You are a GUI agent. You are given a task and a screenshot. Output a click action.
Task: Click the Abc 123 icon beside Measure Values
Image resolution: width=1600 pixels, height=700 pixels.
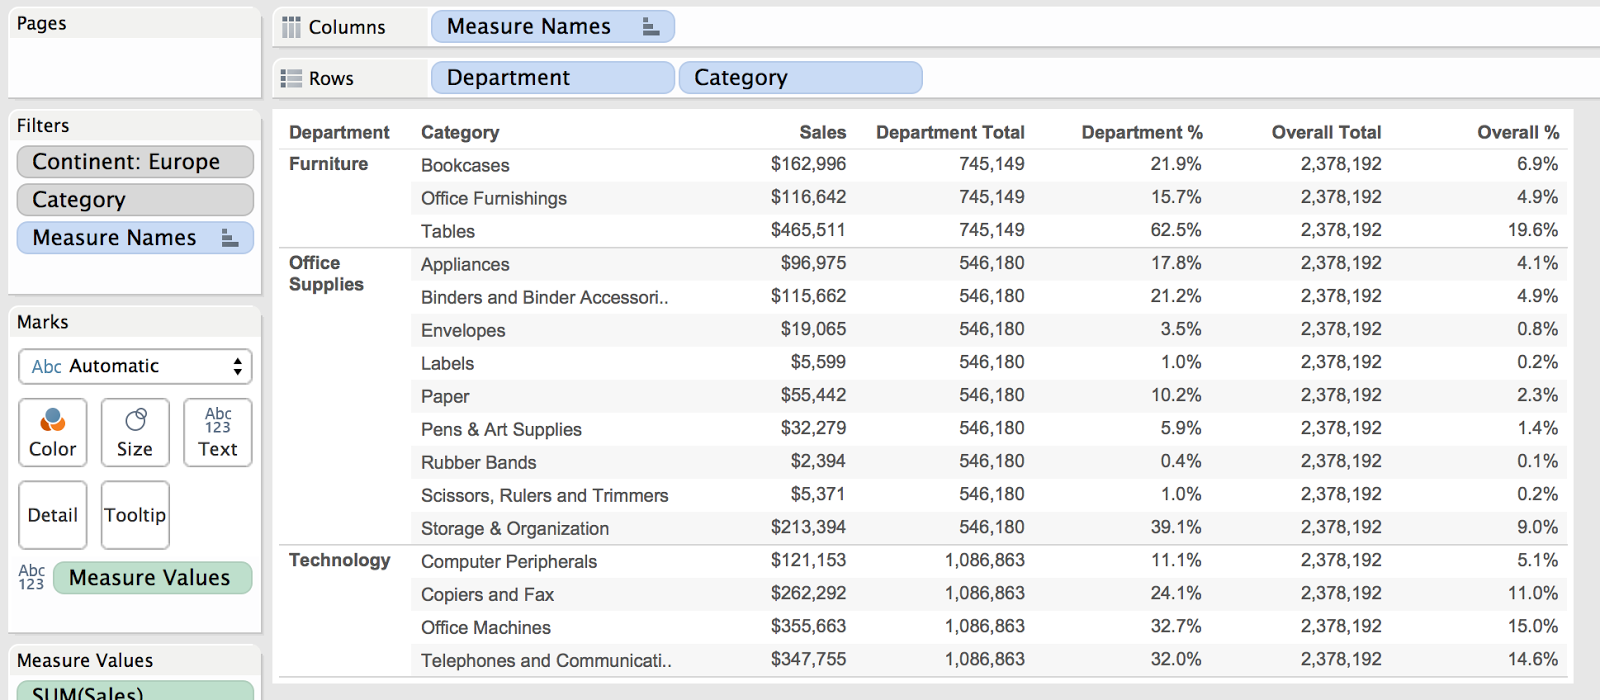[x=31, y=577]
